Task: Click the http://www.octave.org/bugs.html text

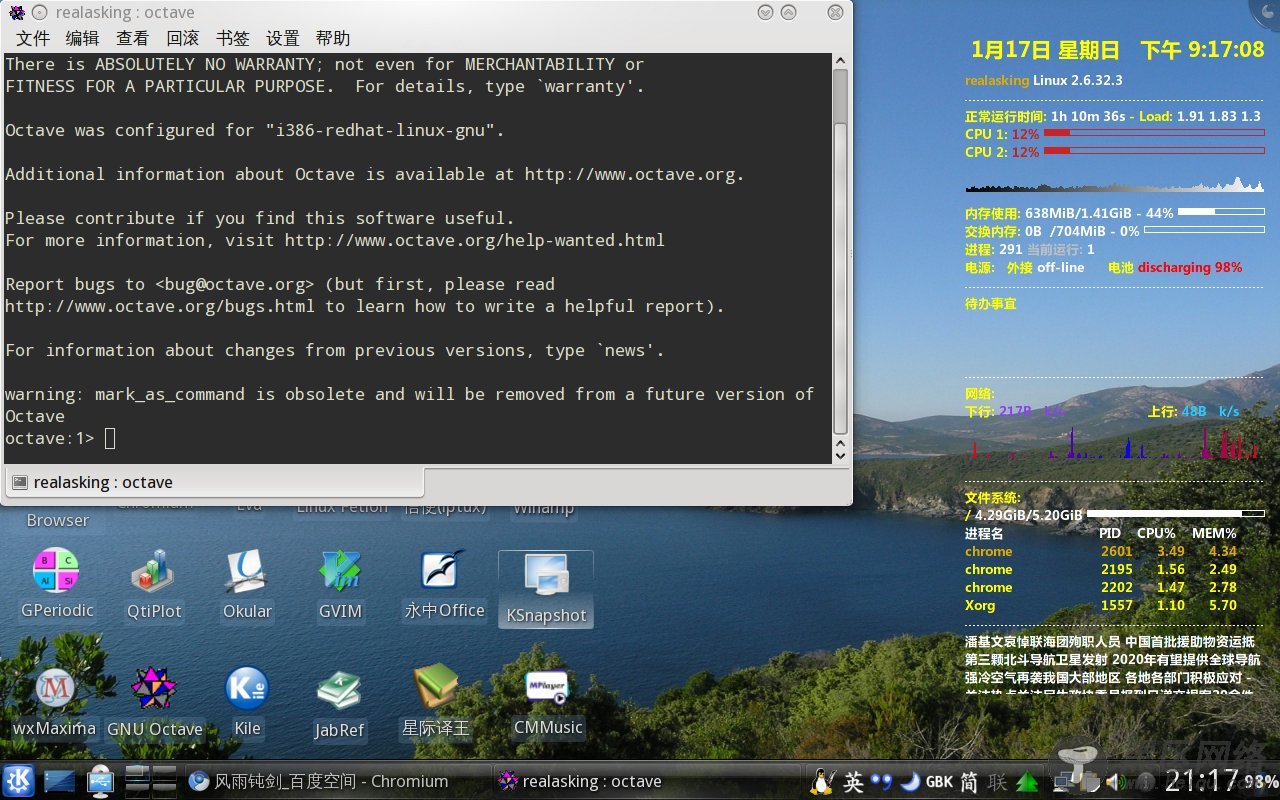Action: click(x=160, y=306)
